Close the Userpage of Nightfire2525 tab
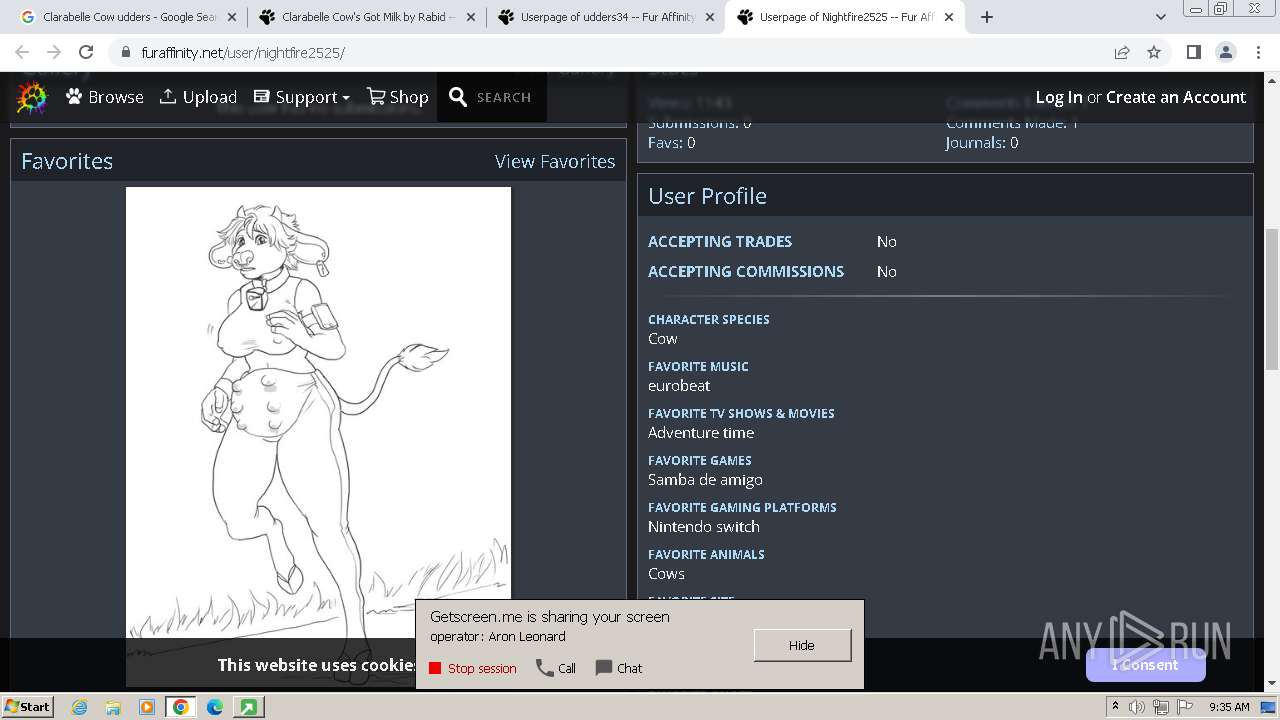This screenshot has width=1280, height=720. point(949,17)
